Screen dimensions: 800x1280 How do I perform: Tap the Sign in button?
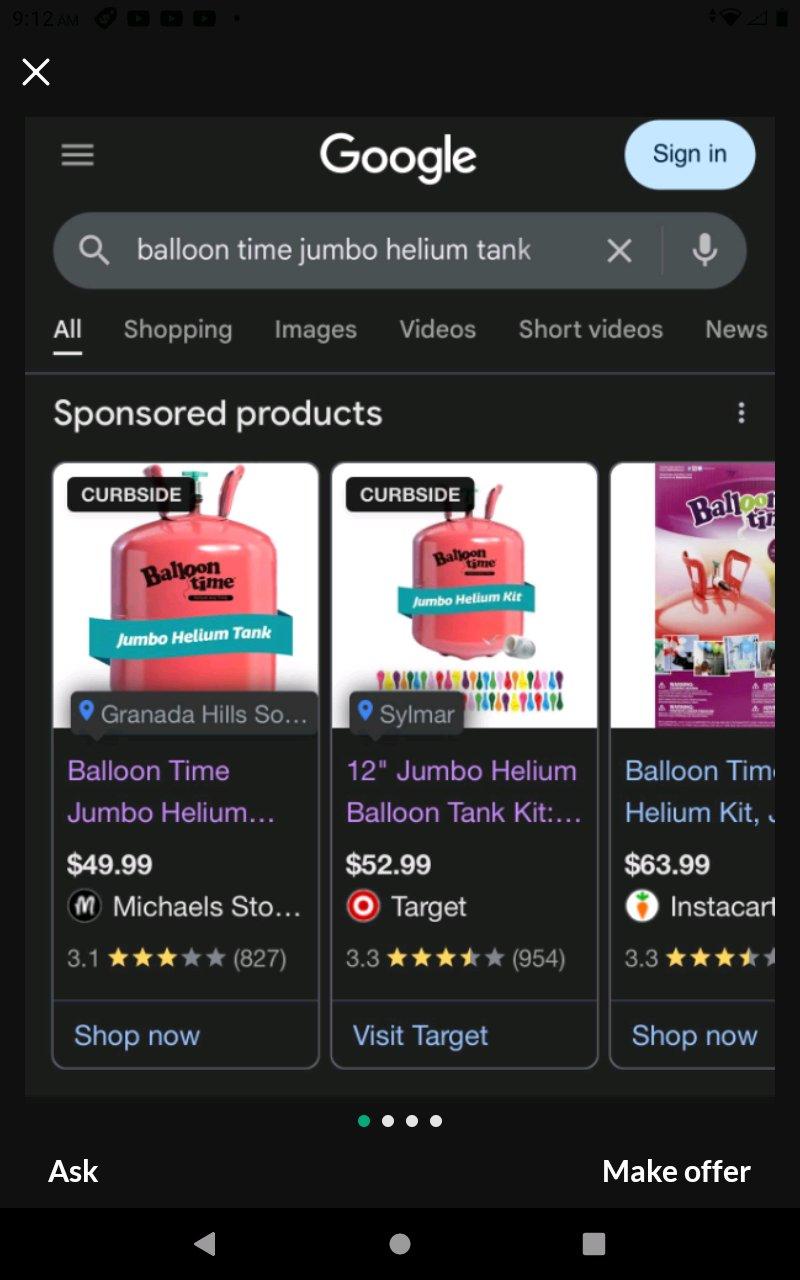click(x=689, y=154)
